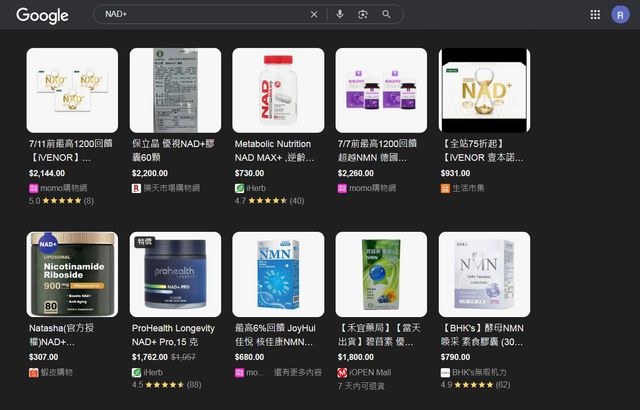Viewport: 640px width, 410px height.
Task: Click 還有更多內容 next to momo
Action: pos(298,372)
